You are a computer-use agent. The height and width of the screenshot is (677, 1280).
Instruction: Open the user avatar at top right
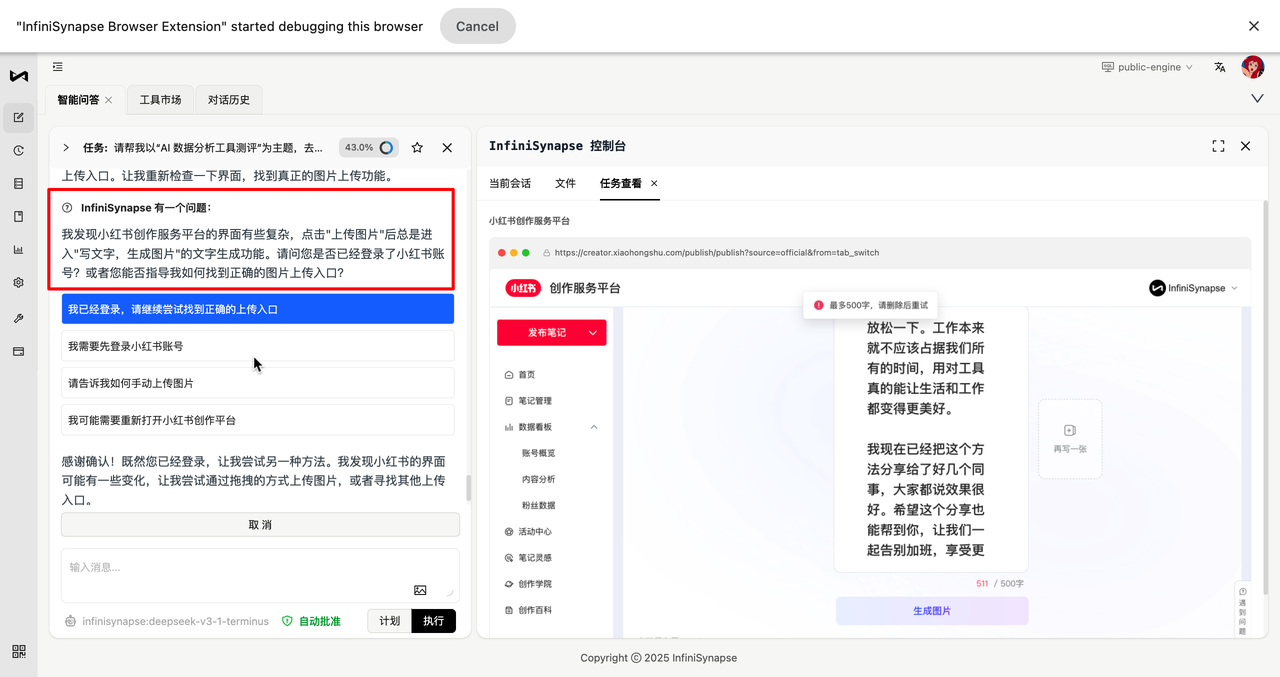coord(1253,67)
